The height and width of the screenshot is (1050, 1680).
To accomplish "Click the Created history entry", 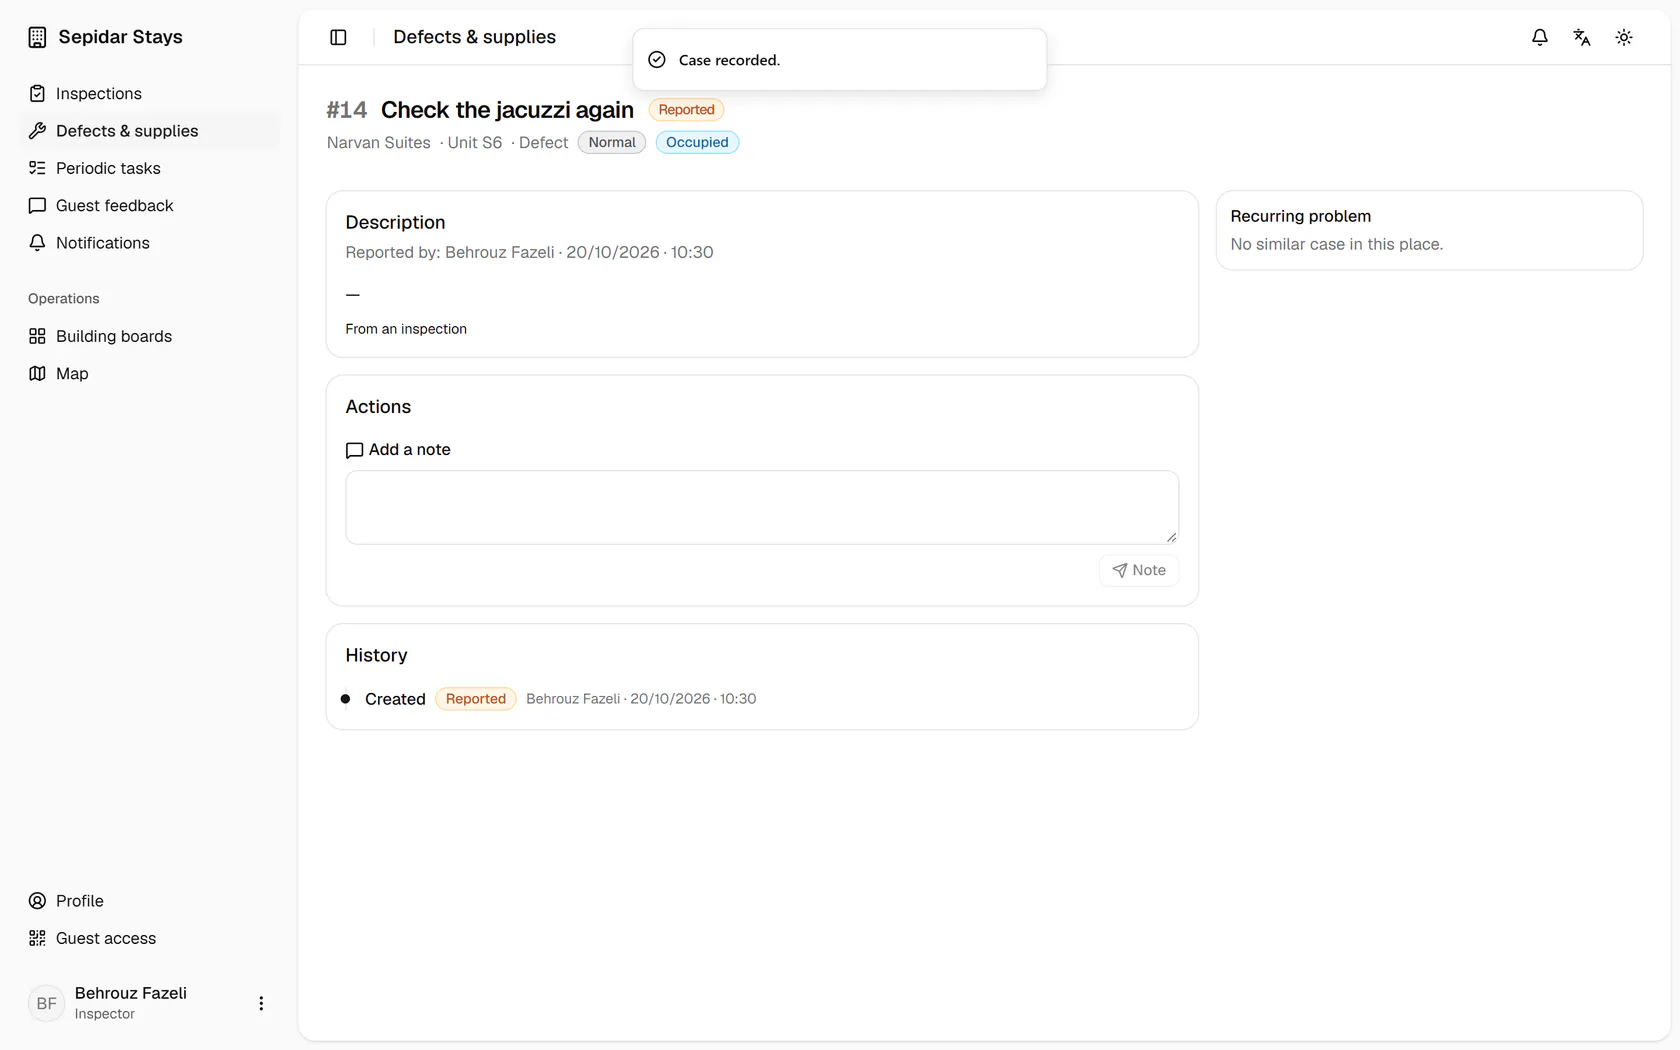I will click(x=395, y=699).
